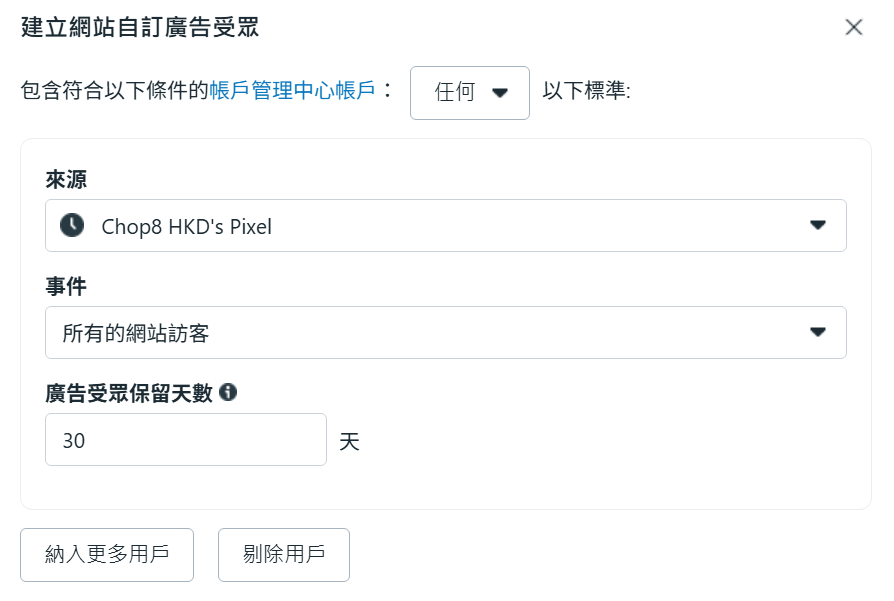Click the 事件 section label

coord(66,287)
